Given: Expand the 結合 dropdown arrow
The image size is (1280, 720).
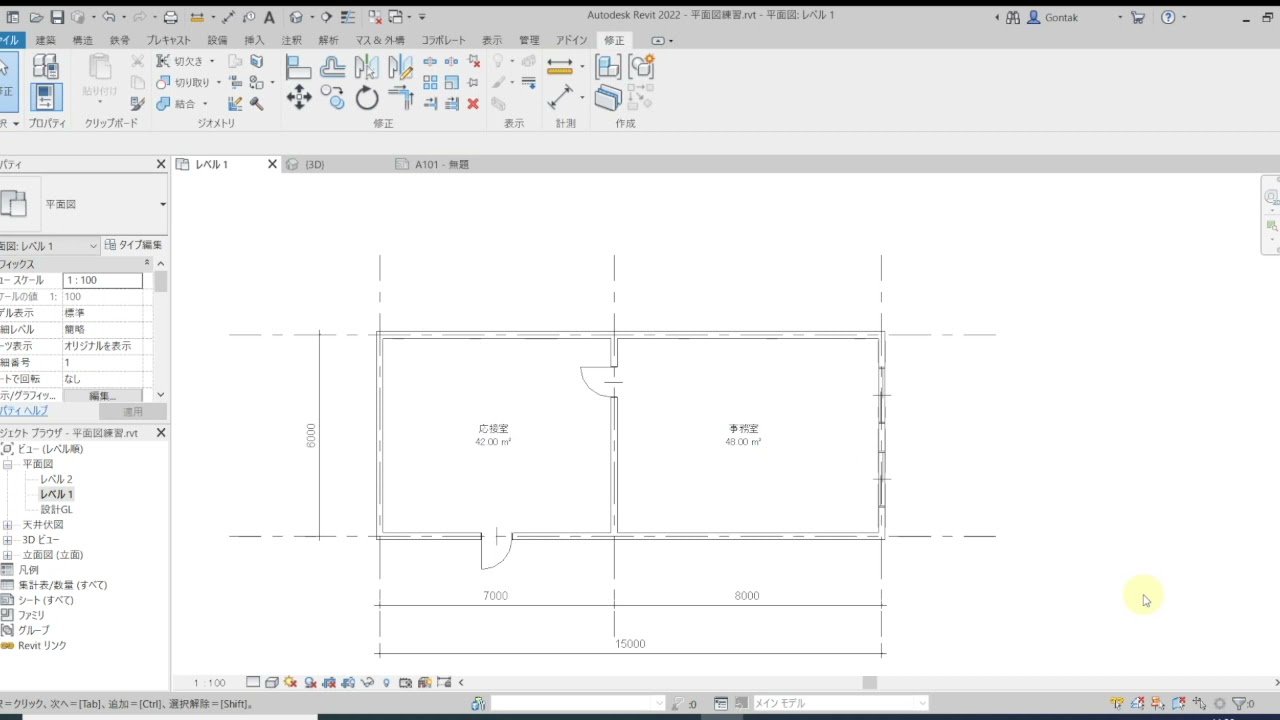Looking at the screenshot, I should click(206, 104).
